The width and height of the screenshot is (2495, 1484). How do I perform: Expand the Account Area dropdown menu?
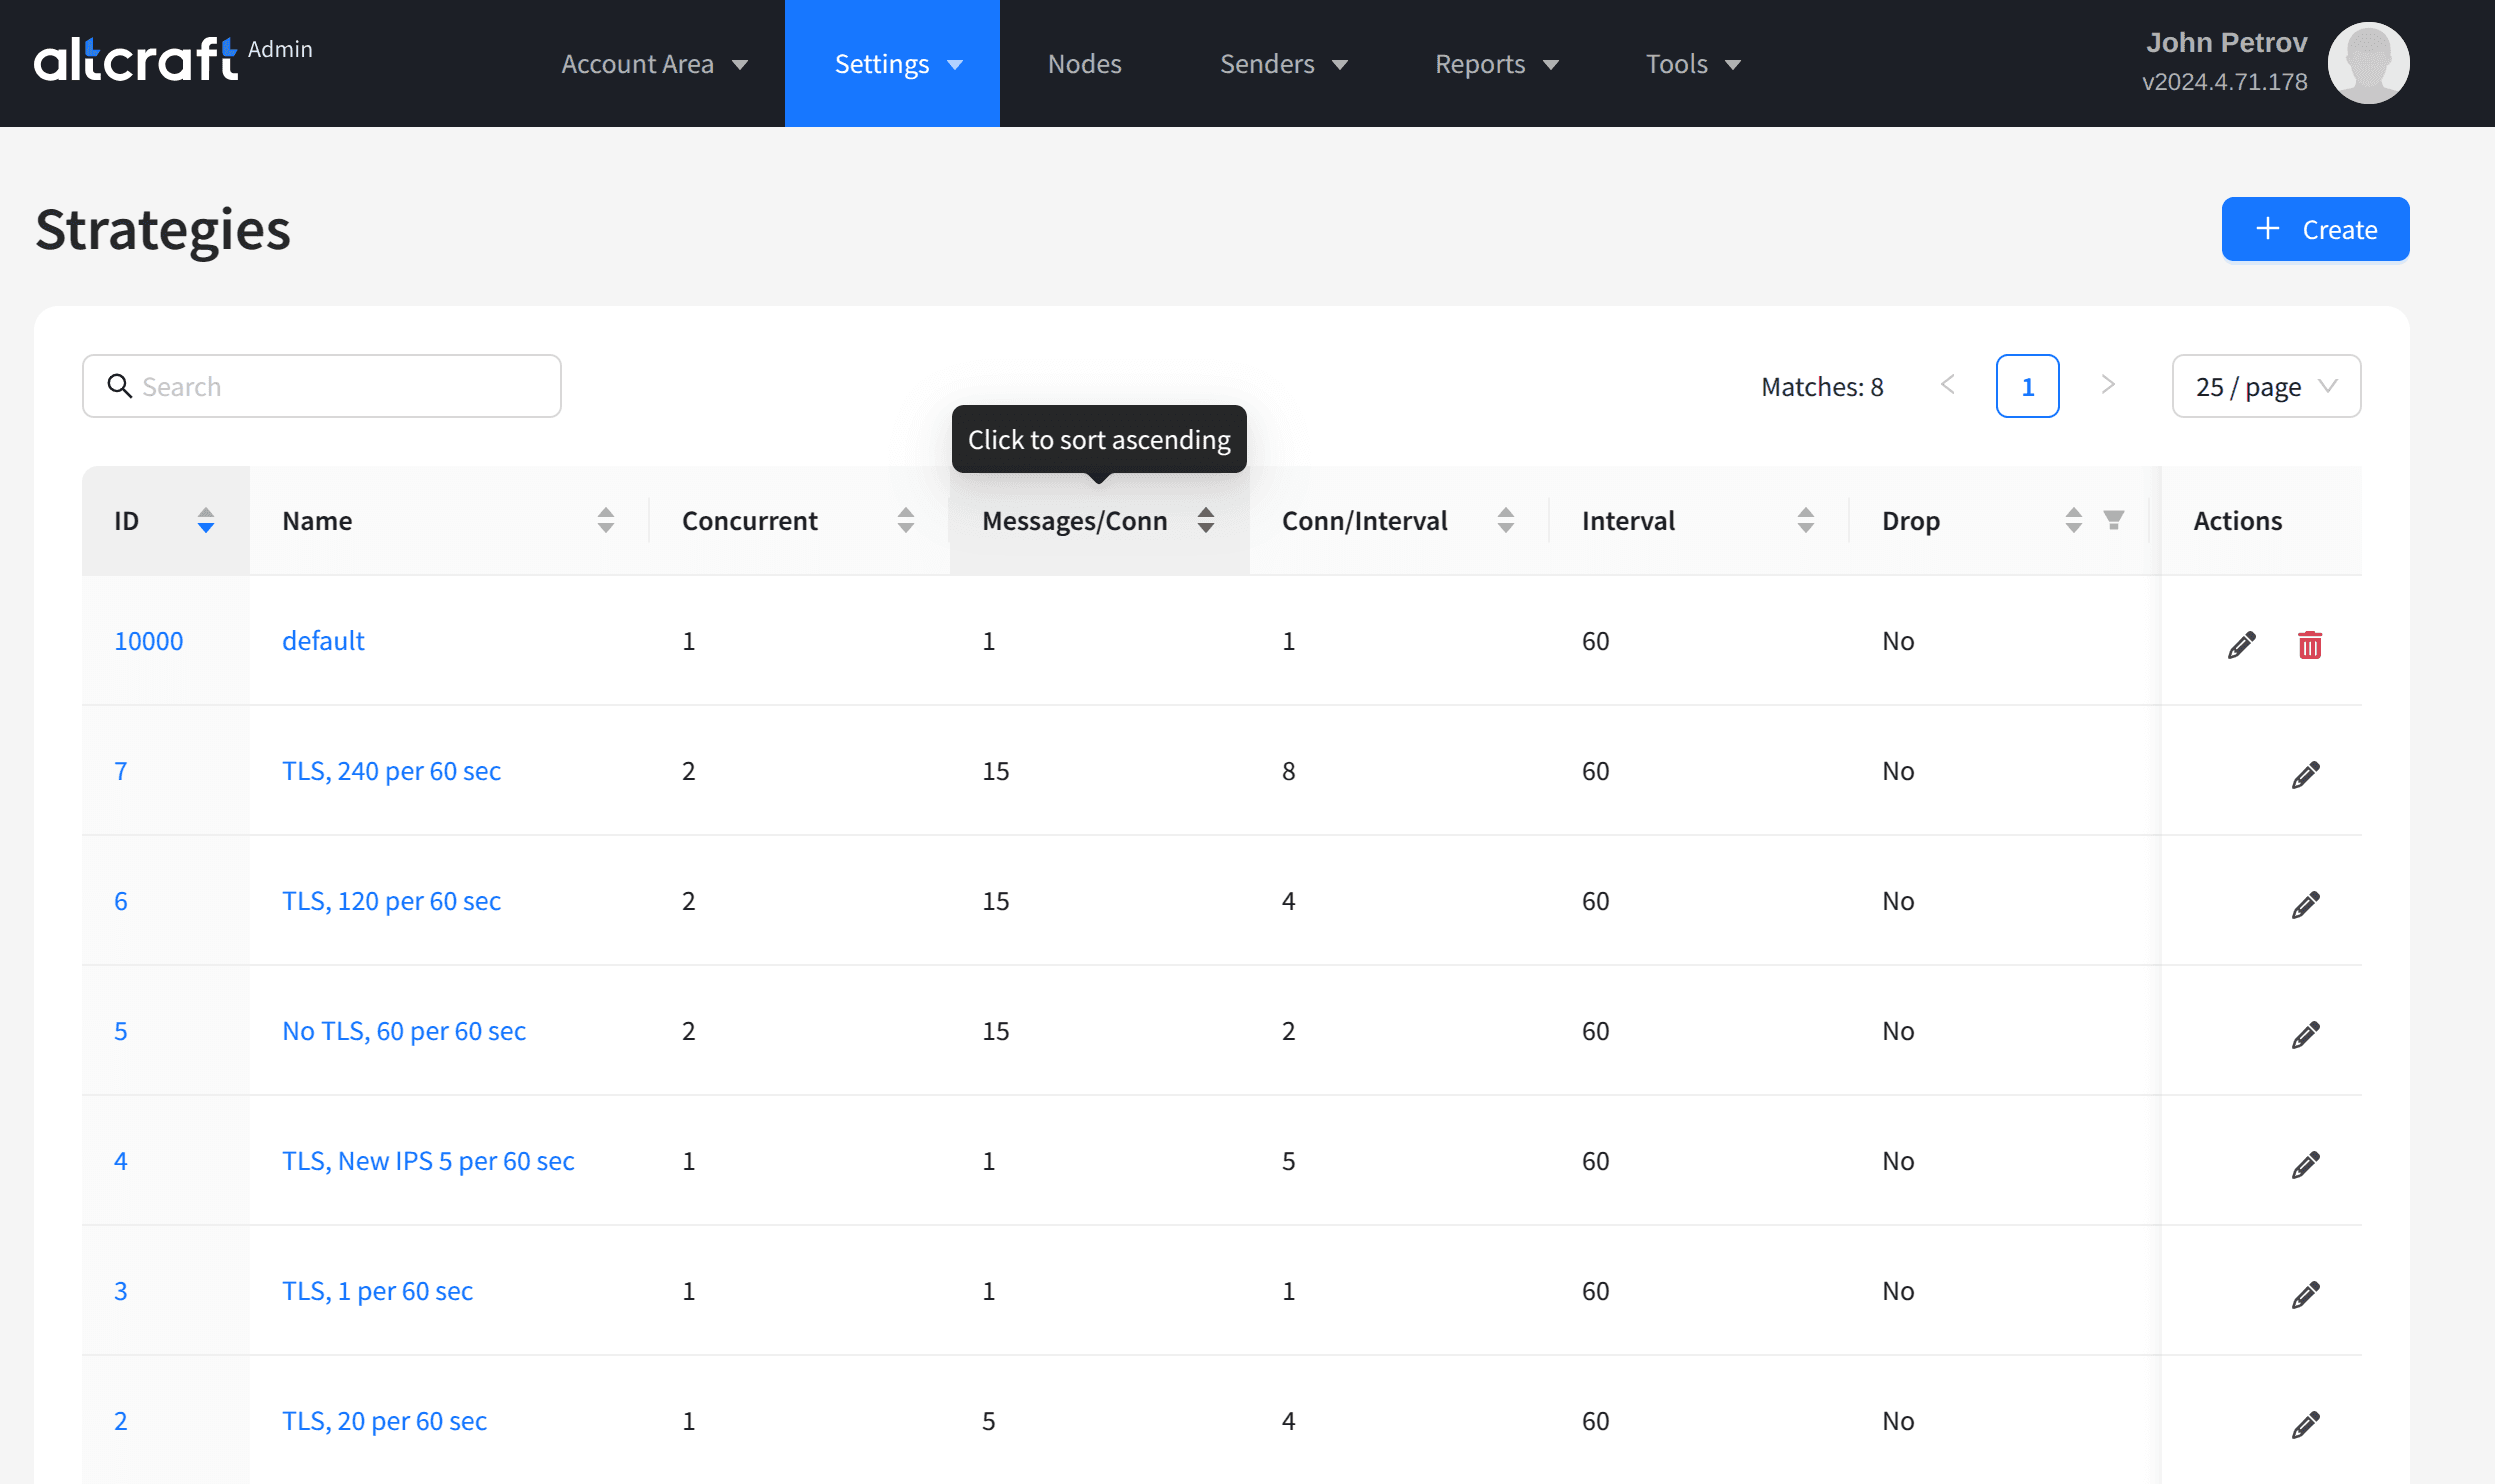coord(653,64)
